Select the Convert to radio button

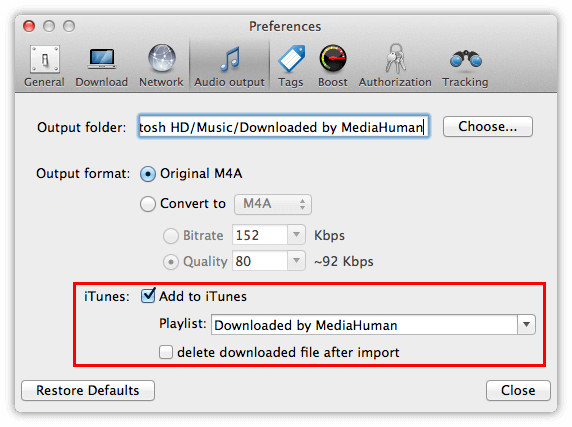tap(148, 204)
